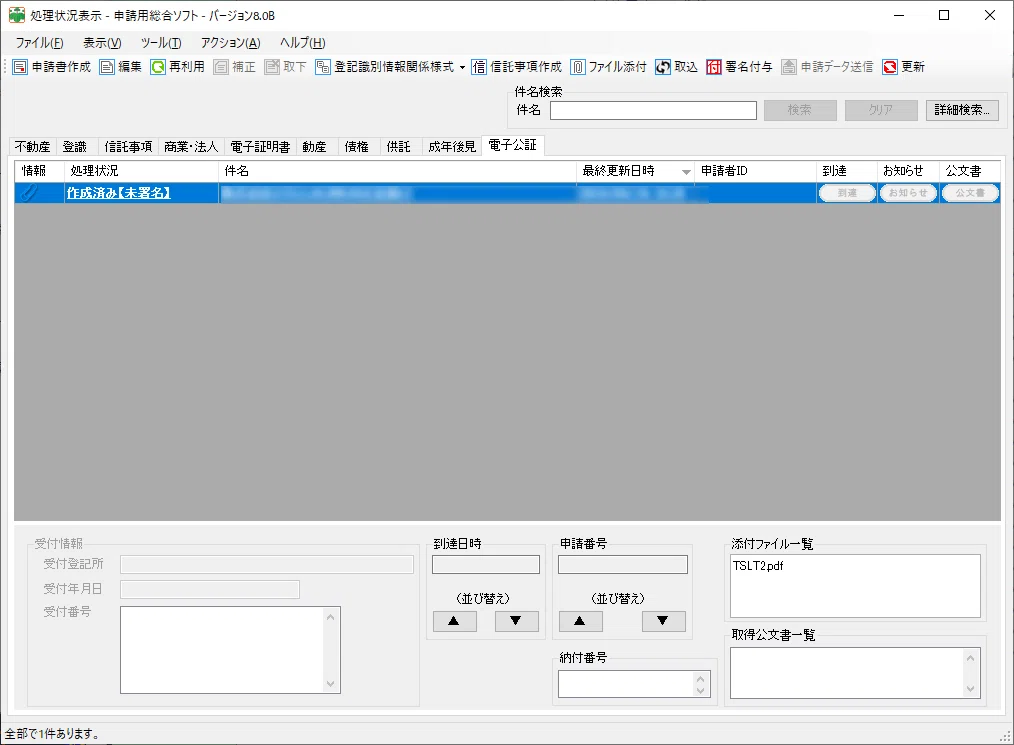Click the 到達 button in the row
Screen dimensions: 1014x745
click(x=847, y=193)
